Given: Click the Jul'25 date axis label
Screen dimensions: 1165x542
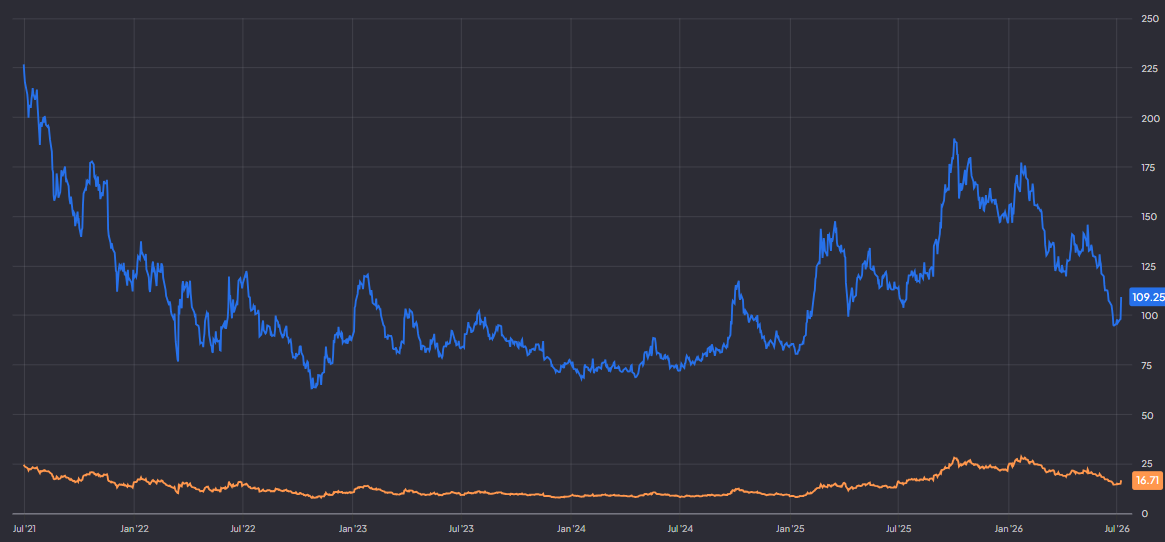Looking at the screenshot, I should point(898,529).
